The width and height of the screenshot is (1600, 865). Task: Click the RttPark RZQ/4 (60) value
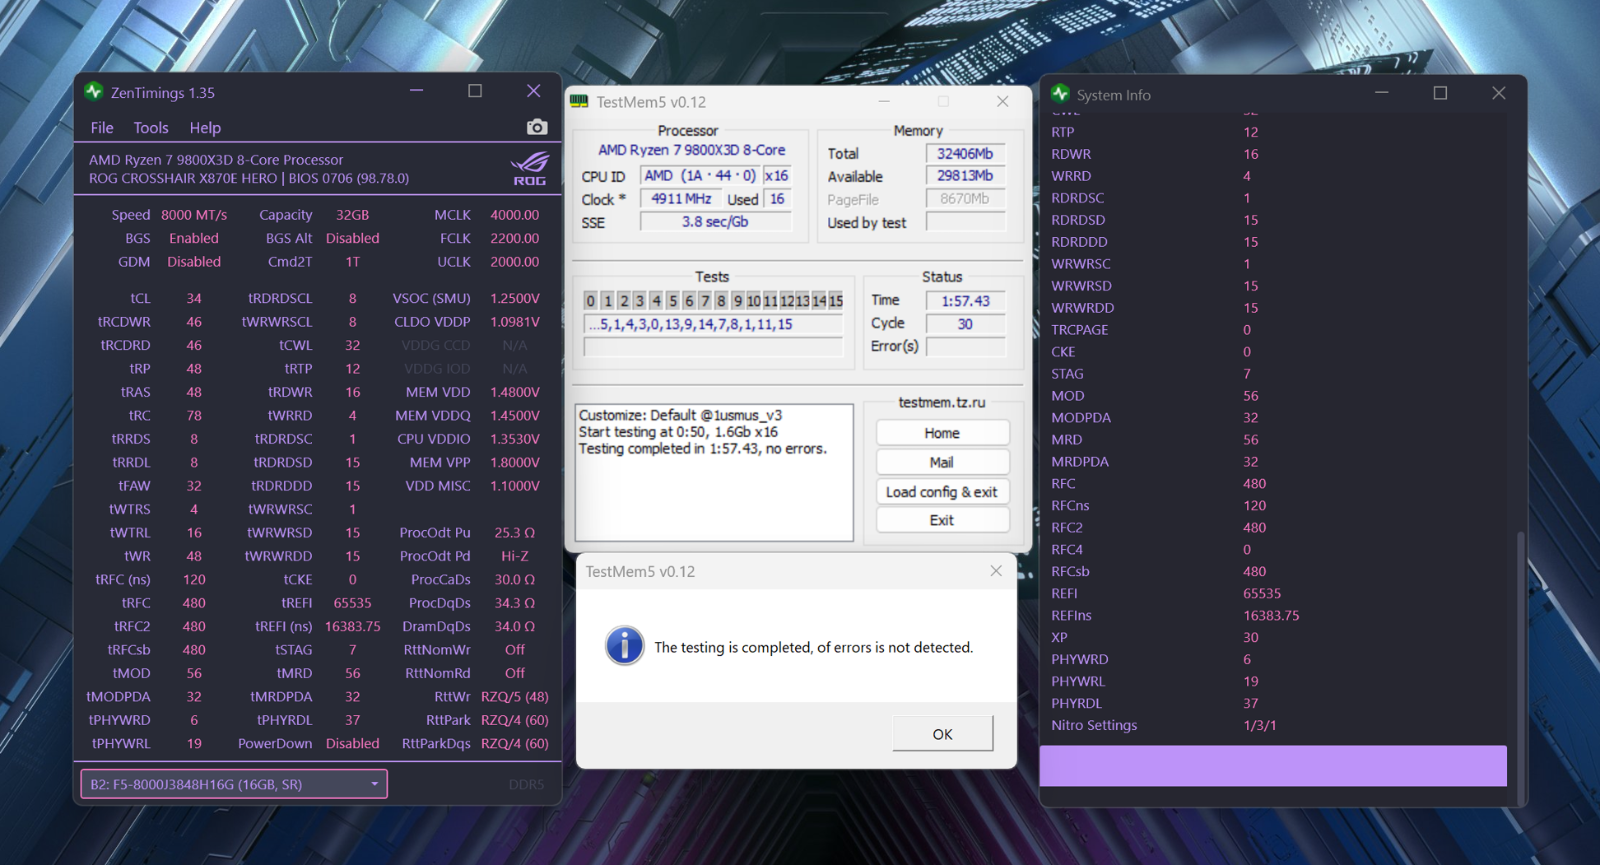pyautogui.click(x=514, y=720)
